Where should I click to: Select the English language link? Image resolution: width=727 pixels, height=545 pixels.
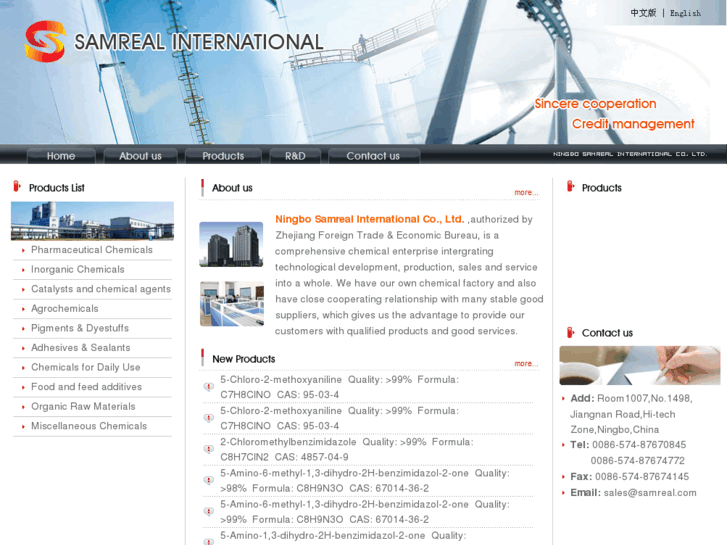(685, 13)
